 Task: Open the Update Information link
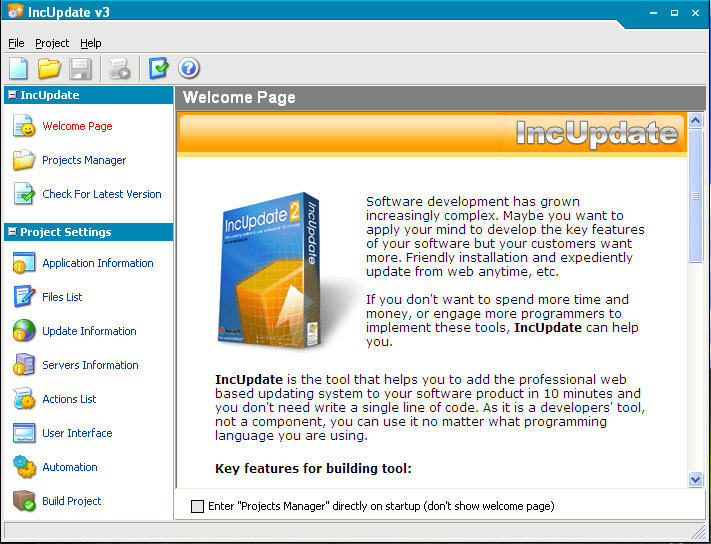pos(89,331)
